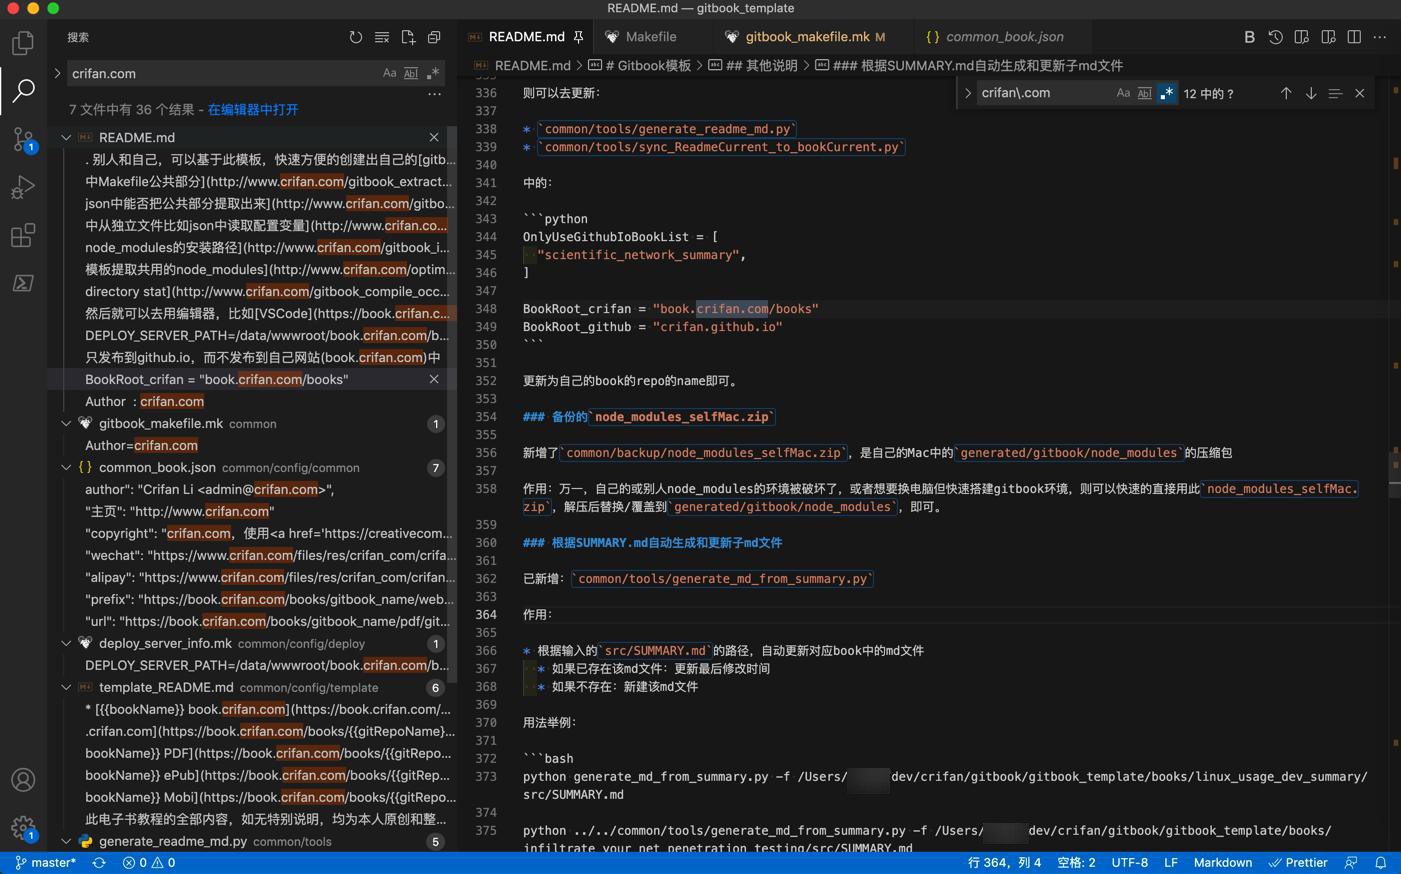Click the synchronize changes status icon
Image resolution: width=1401 pixels, height=874 pixels.
(x=99, y=862)
